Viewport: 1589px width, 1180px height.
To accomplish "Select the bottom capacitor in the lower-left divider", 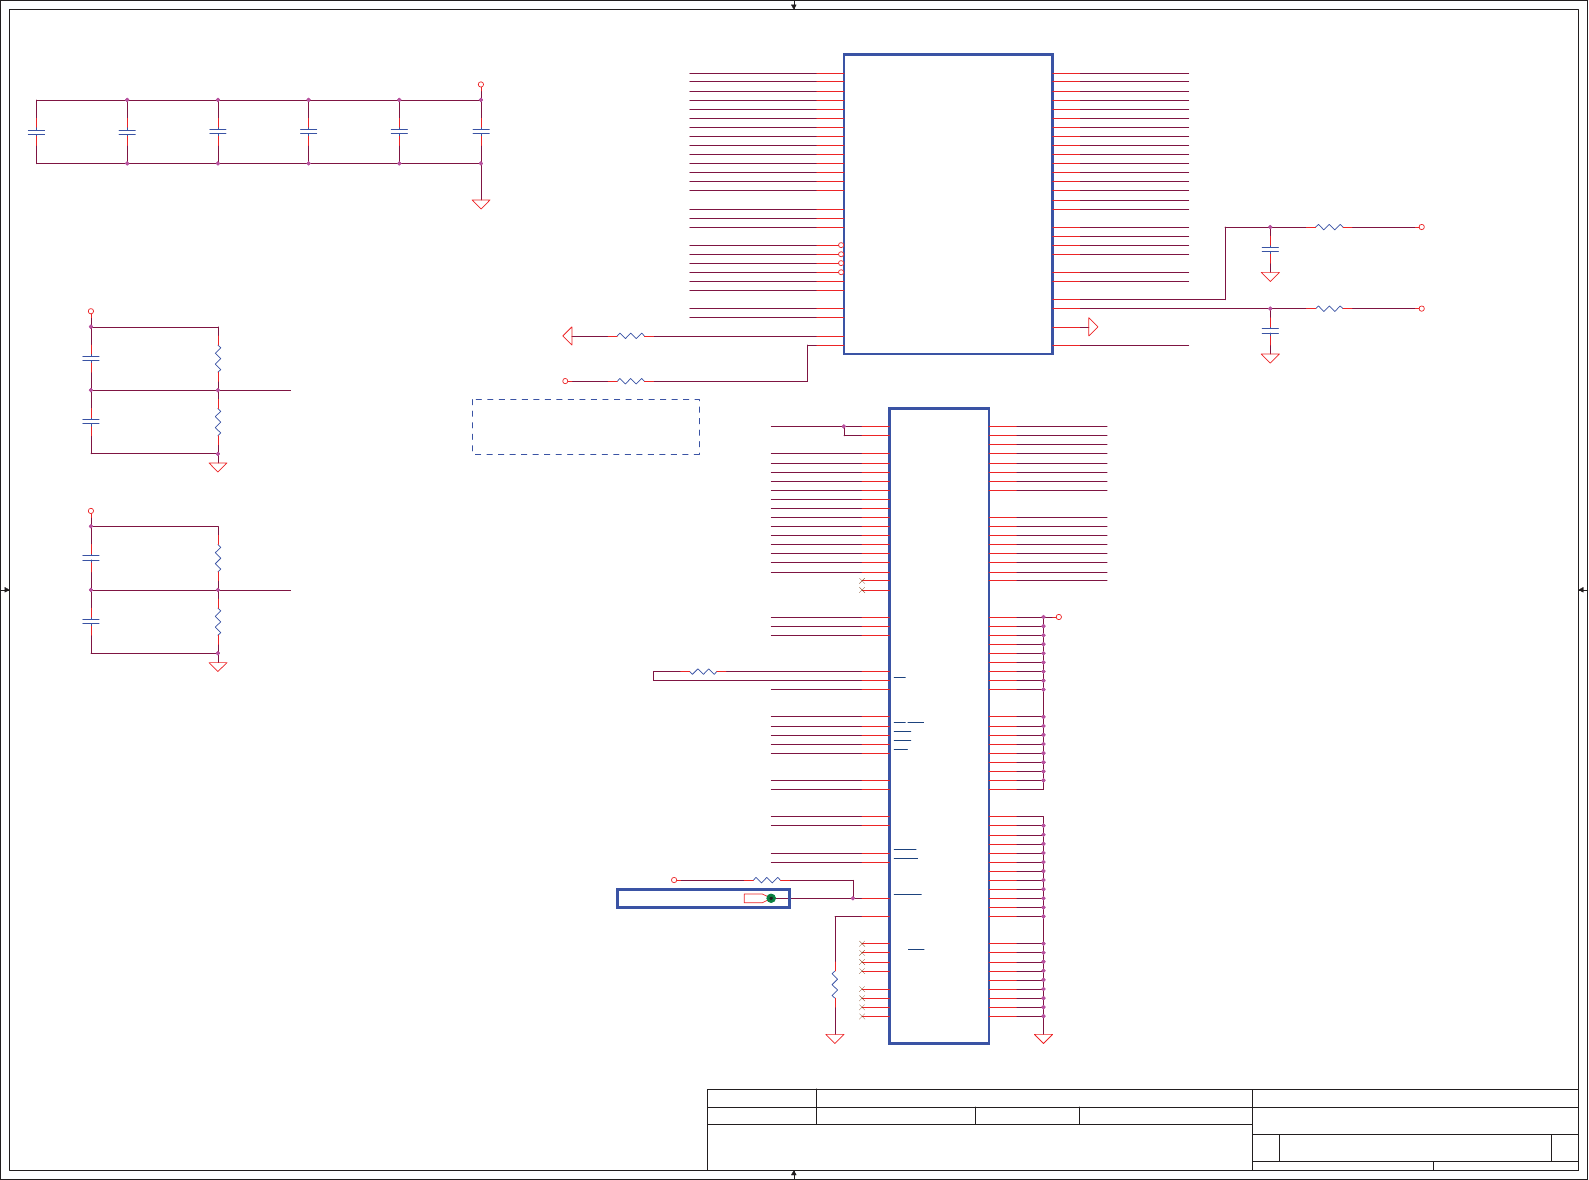I will point(91,621).
